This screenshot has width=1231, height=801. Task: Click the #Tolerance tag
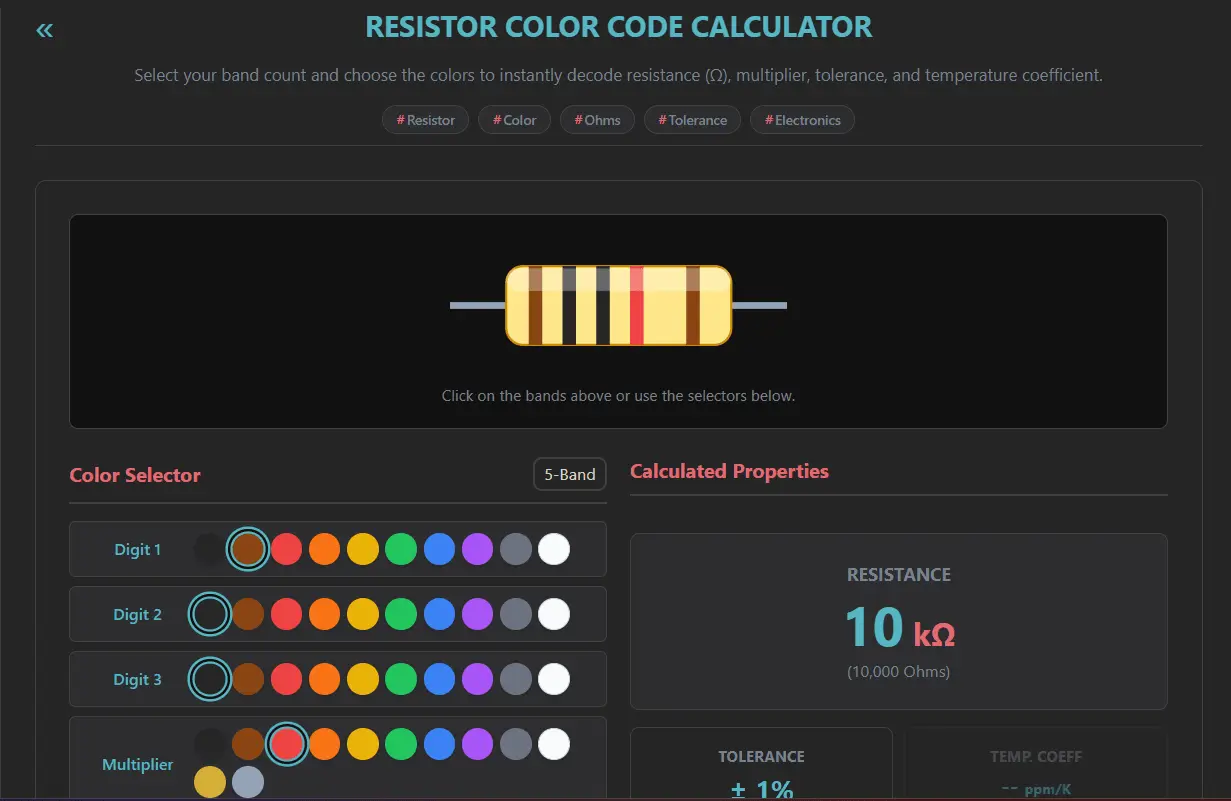(x=692, y=120)
